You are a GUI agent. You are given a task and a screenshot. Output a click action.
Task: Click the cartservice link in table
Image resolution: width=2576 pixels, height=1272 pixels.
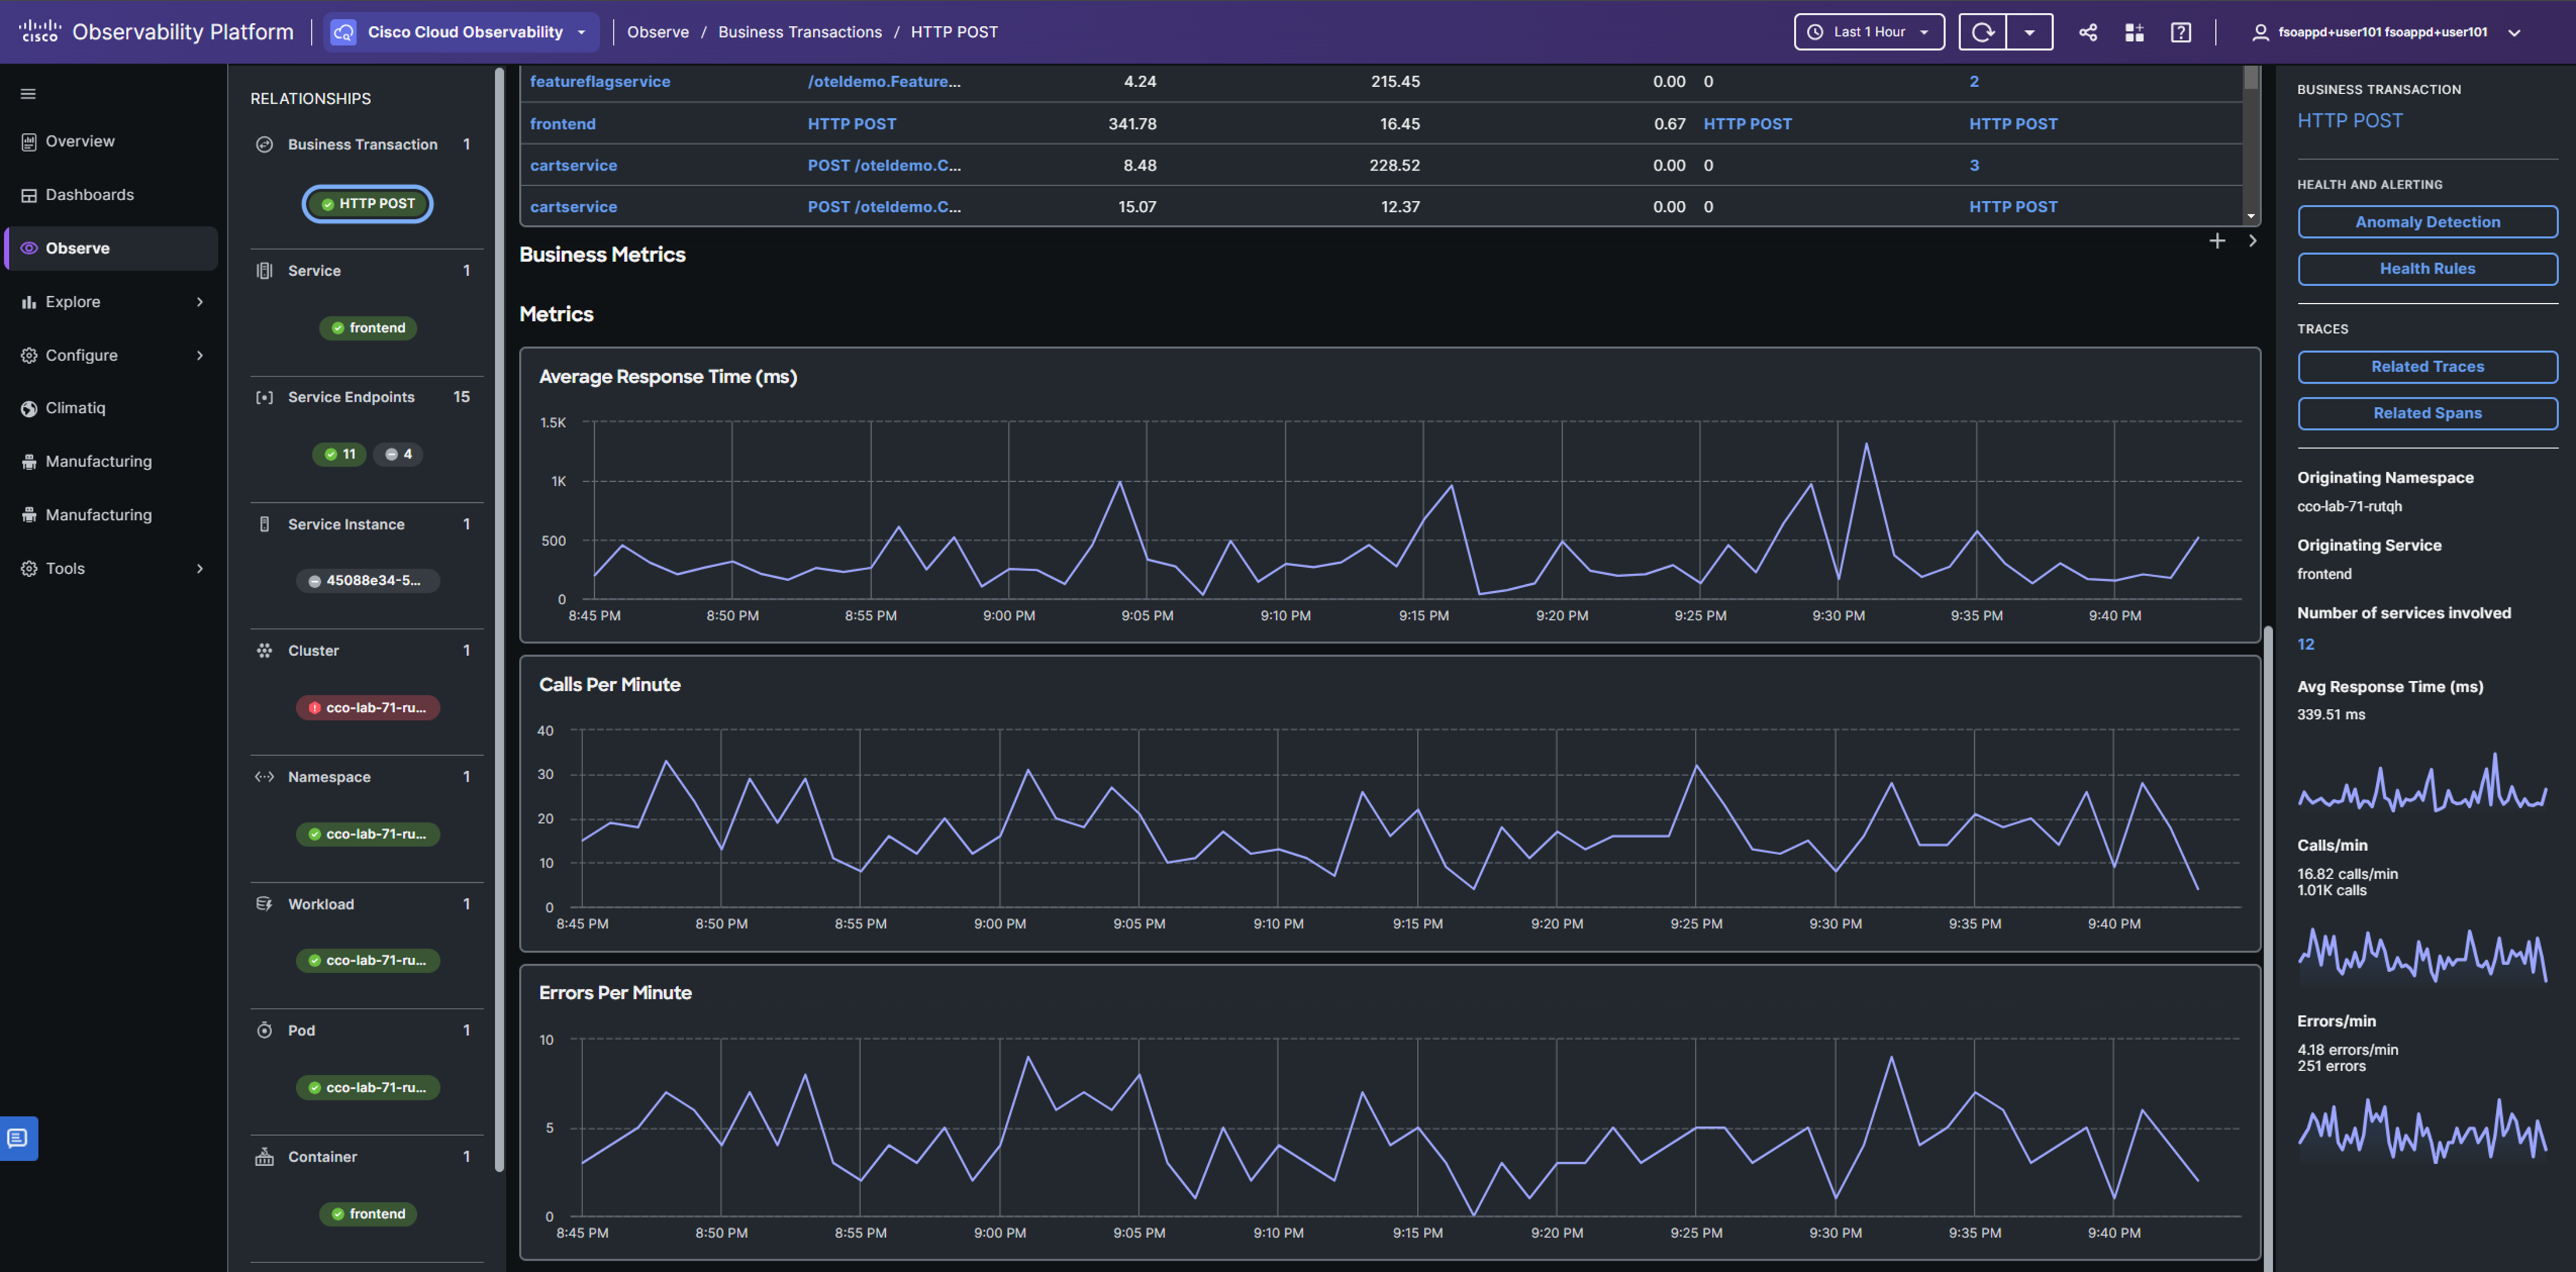pyautogui.click(x=573, y=165)
